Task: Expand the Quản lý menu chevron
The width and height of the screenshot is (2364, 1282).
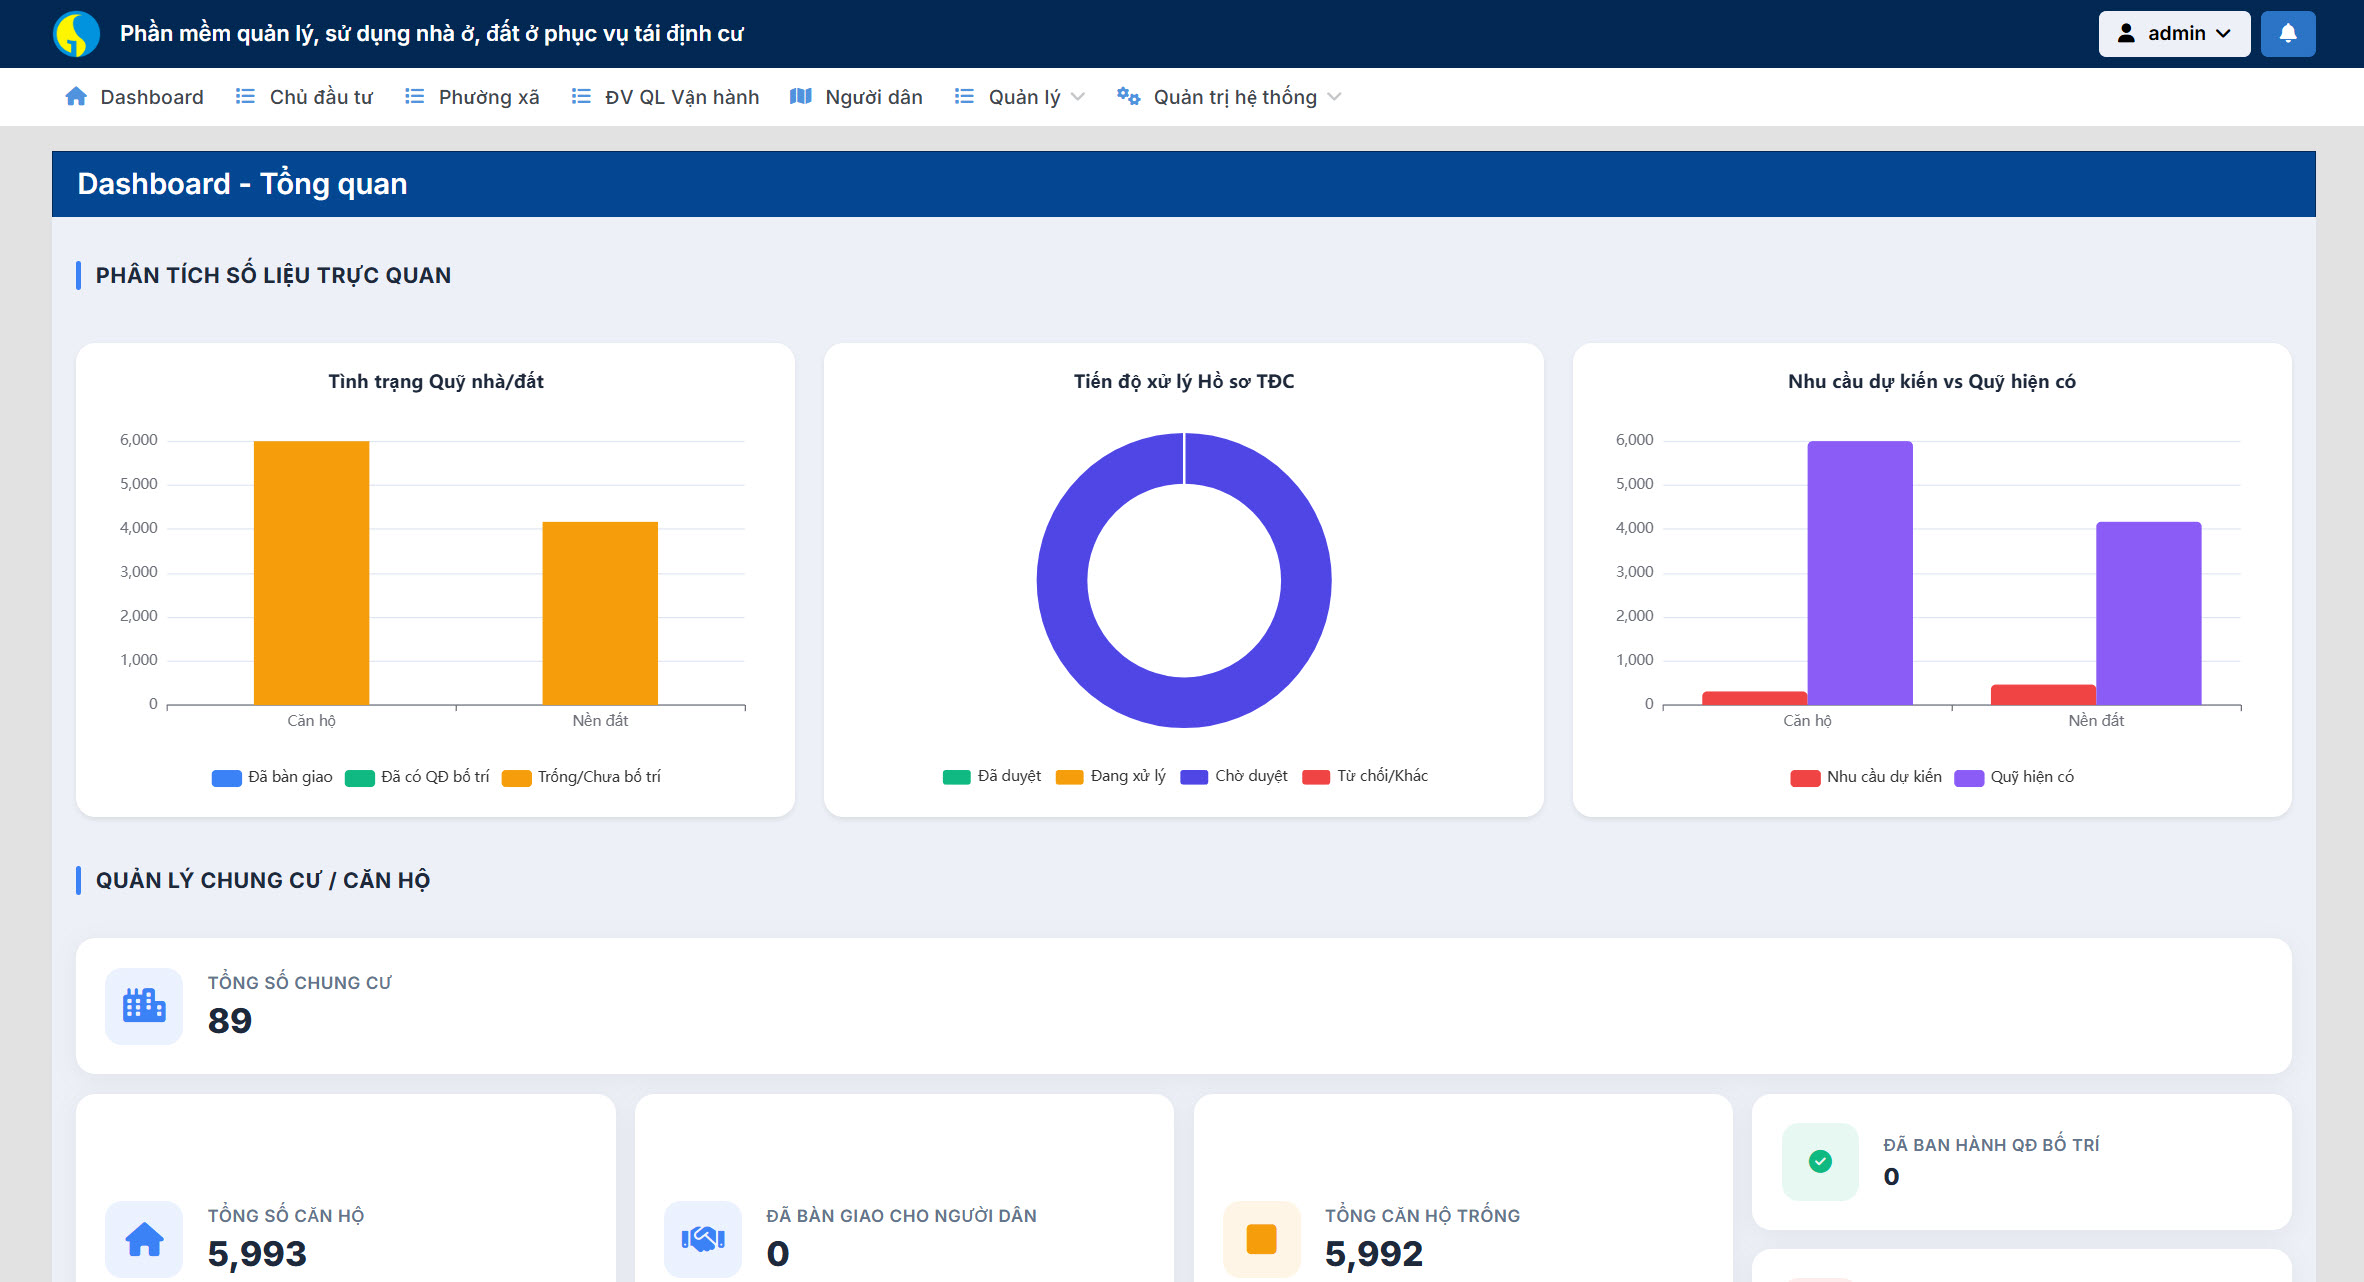Action: 1078,97
